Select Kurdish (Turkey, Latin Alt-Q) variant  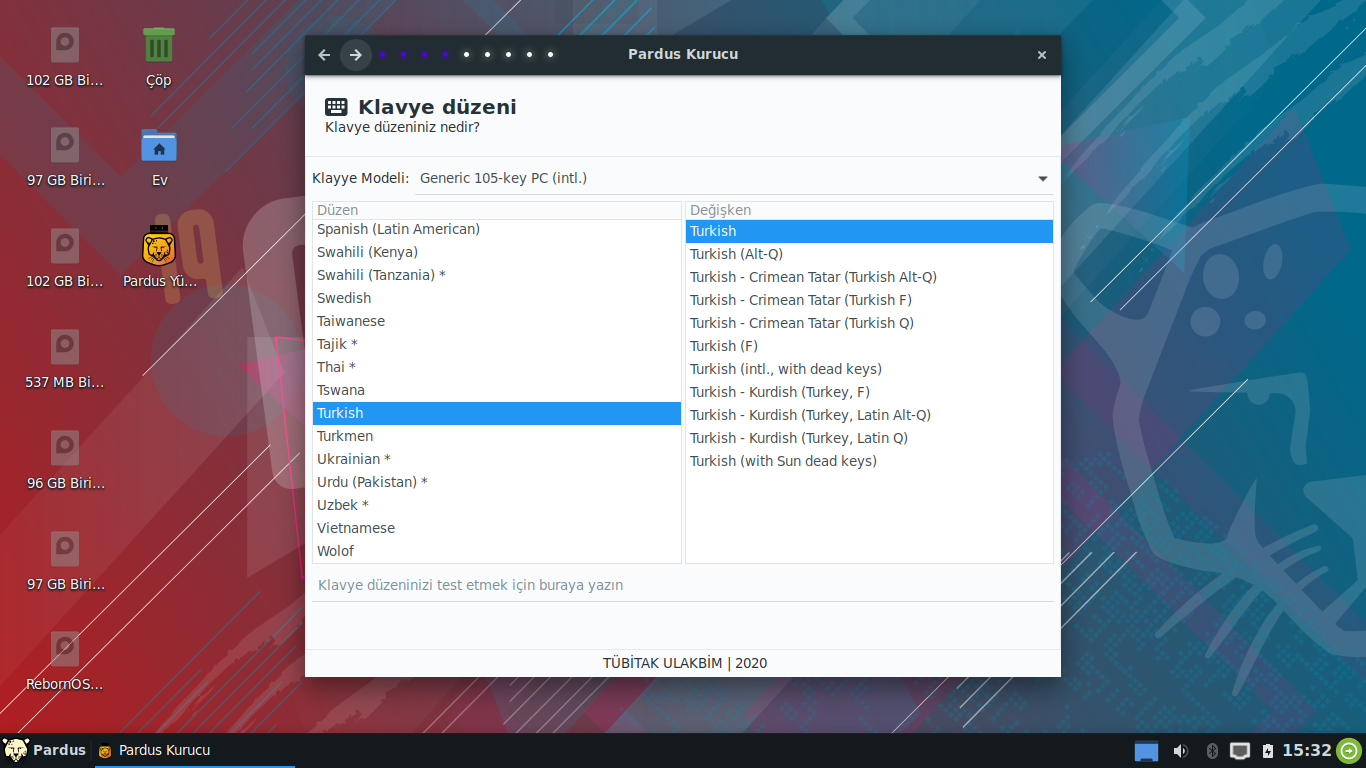click(869, 415)
